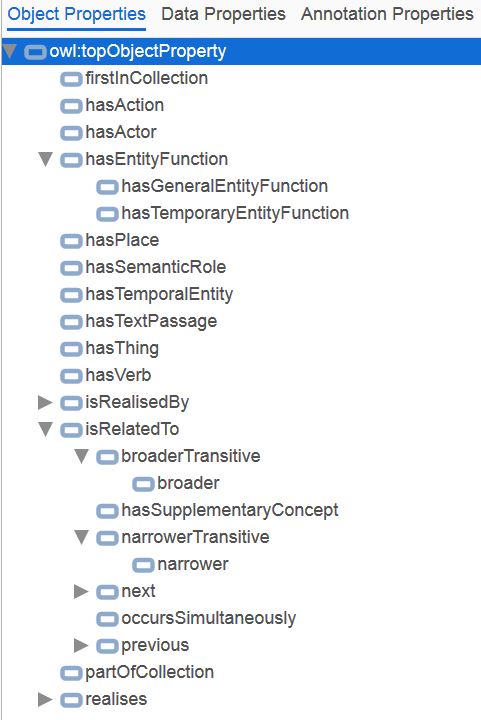Click the owl:topObjectProperty icon
The image size is (481, 720).
coord(35,52)
